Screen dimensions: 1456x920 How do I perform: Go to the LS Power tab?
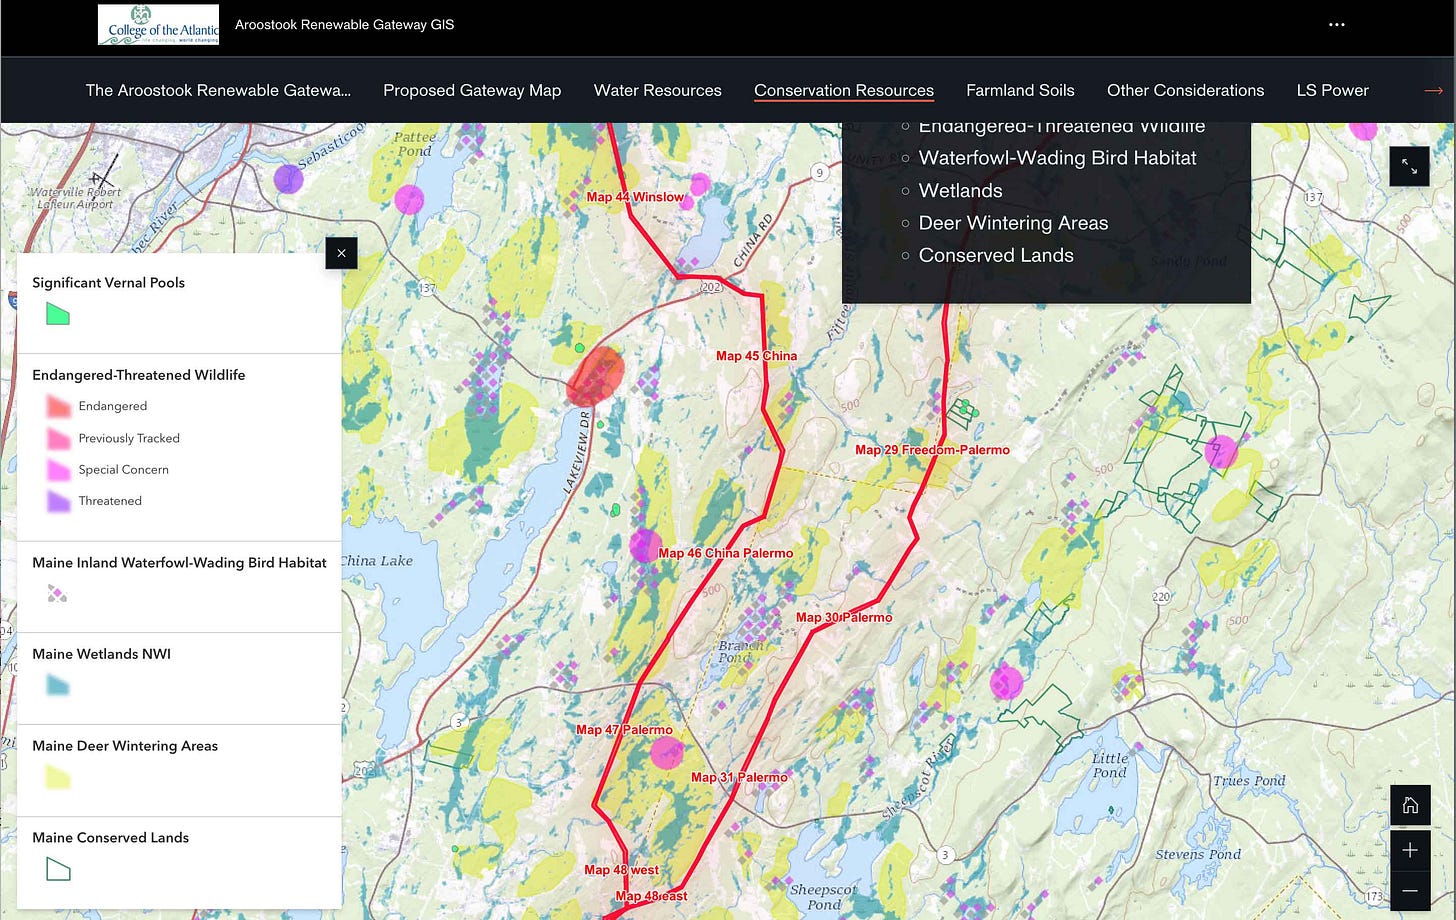coord(1332,90)
